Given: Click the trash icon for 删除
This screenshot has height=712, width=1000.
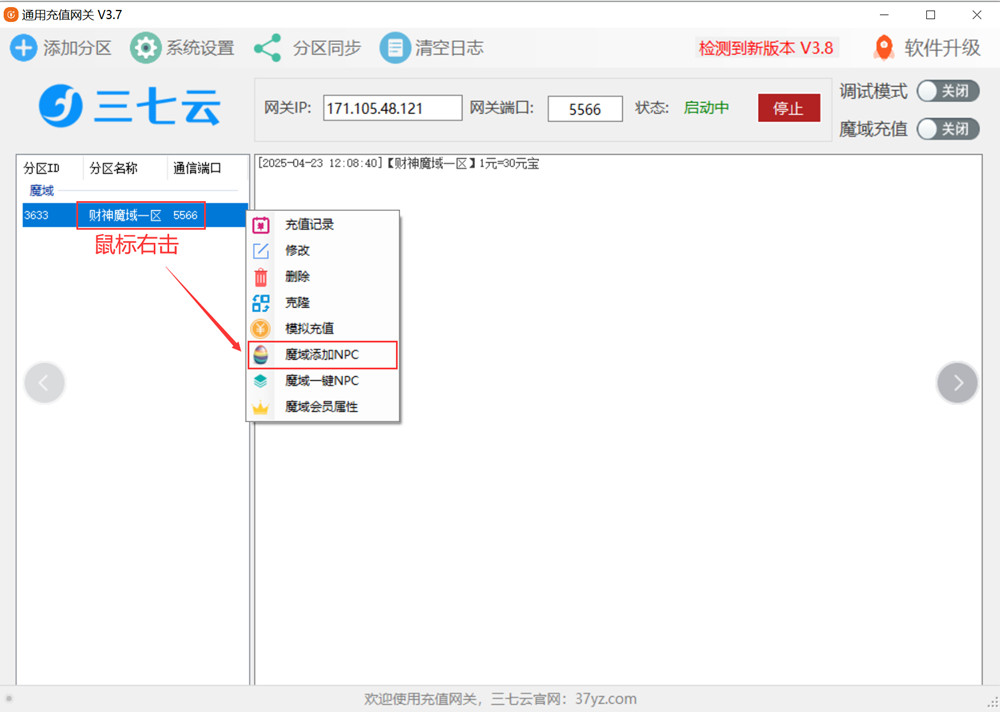Looking at the screenshot, I should 261,277.
